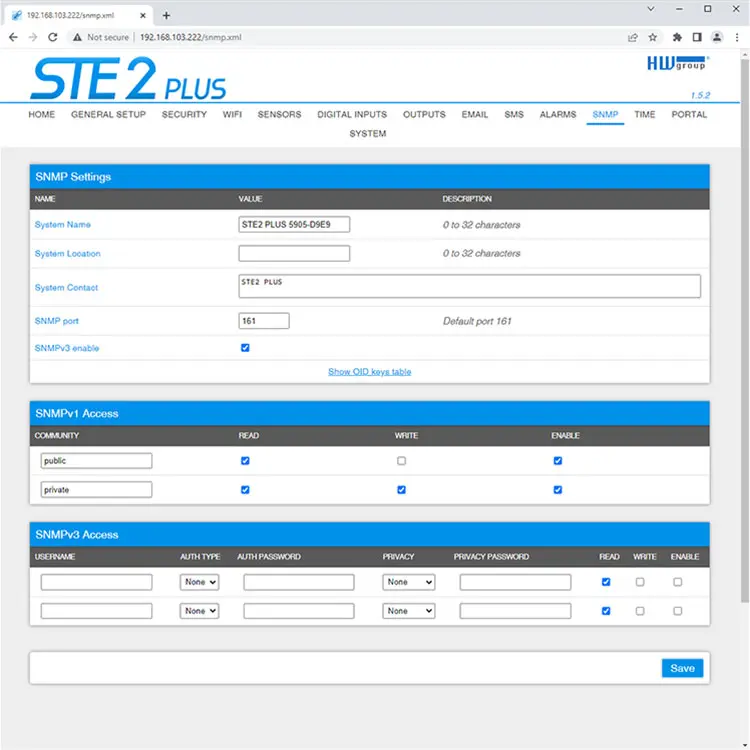Go to the EMAIL page
The image size is (750, 750).
click(474, 114)
